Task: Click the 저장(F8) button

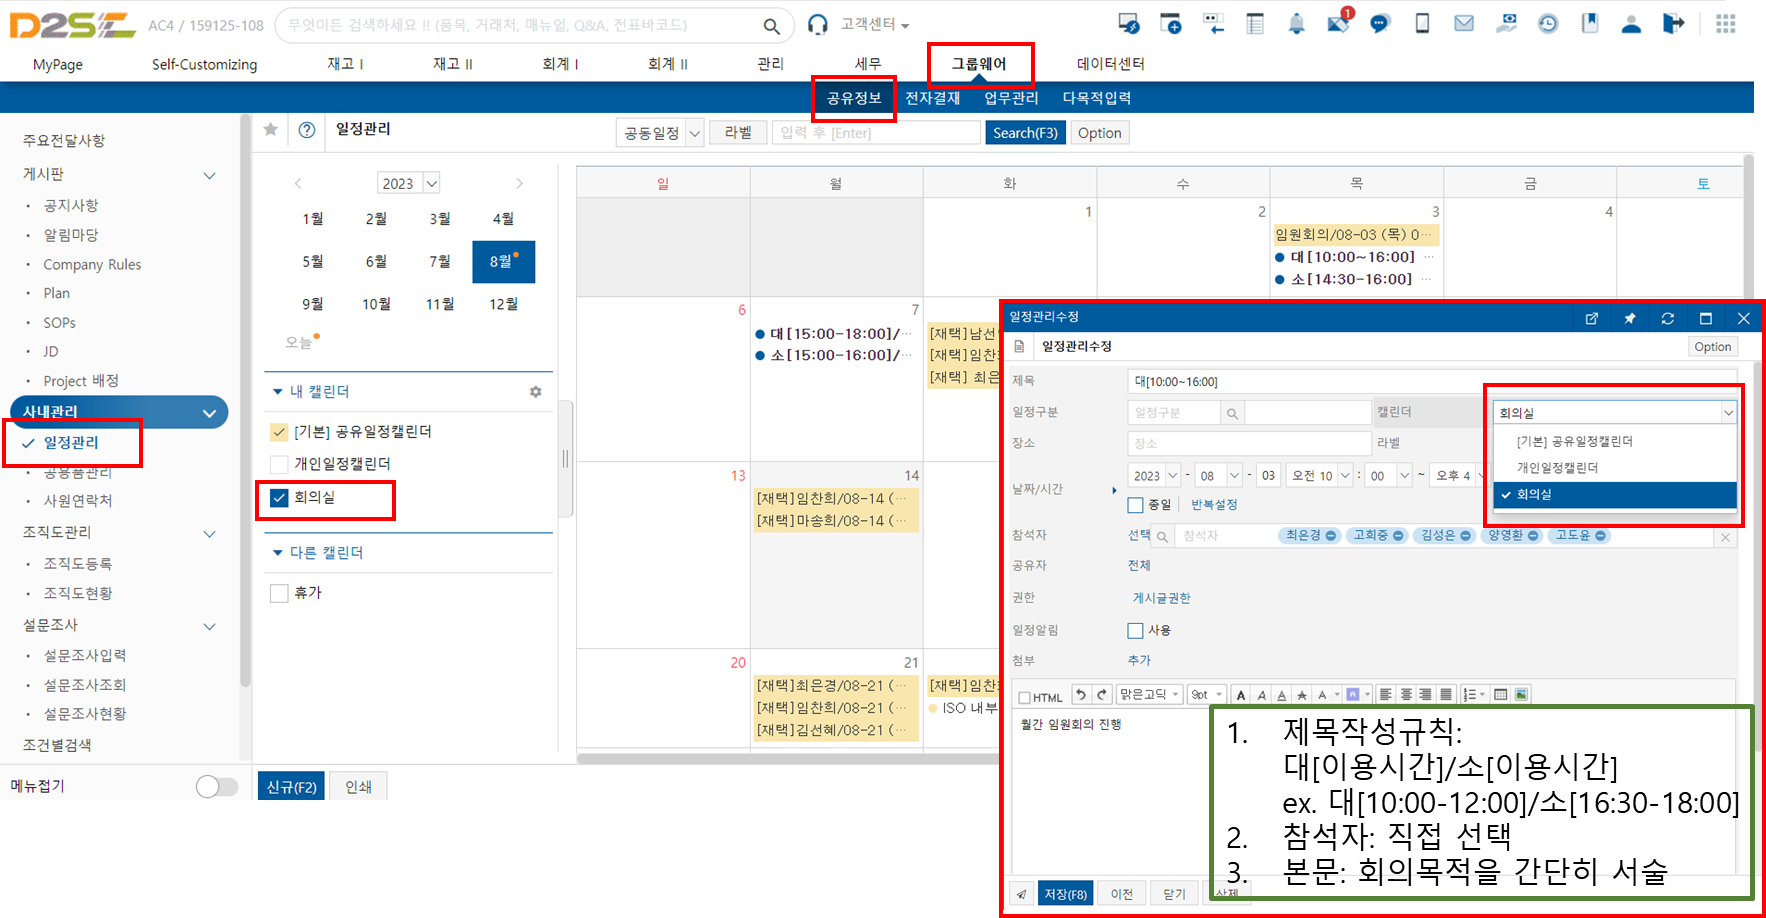Action: pyautogui.click(x=1066, y=894)
